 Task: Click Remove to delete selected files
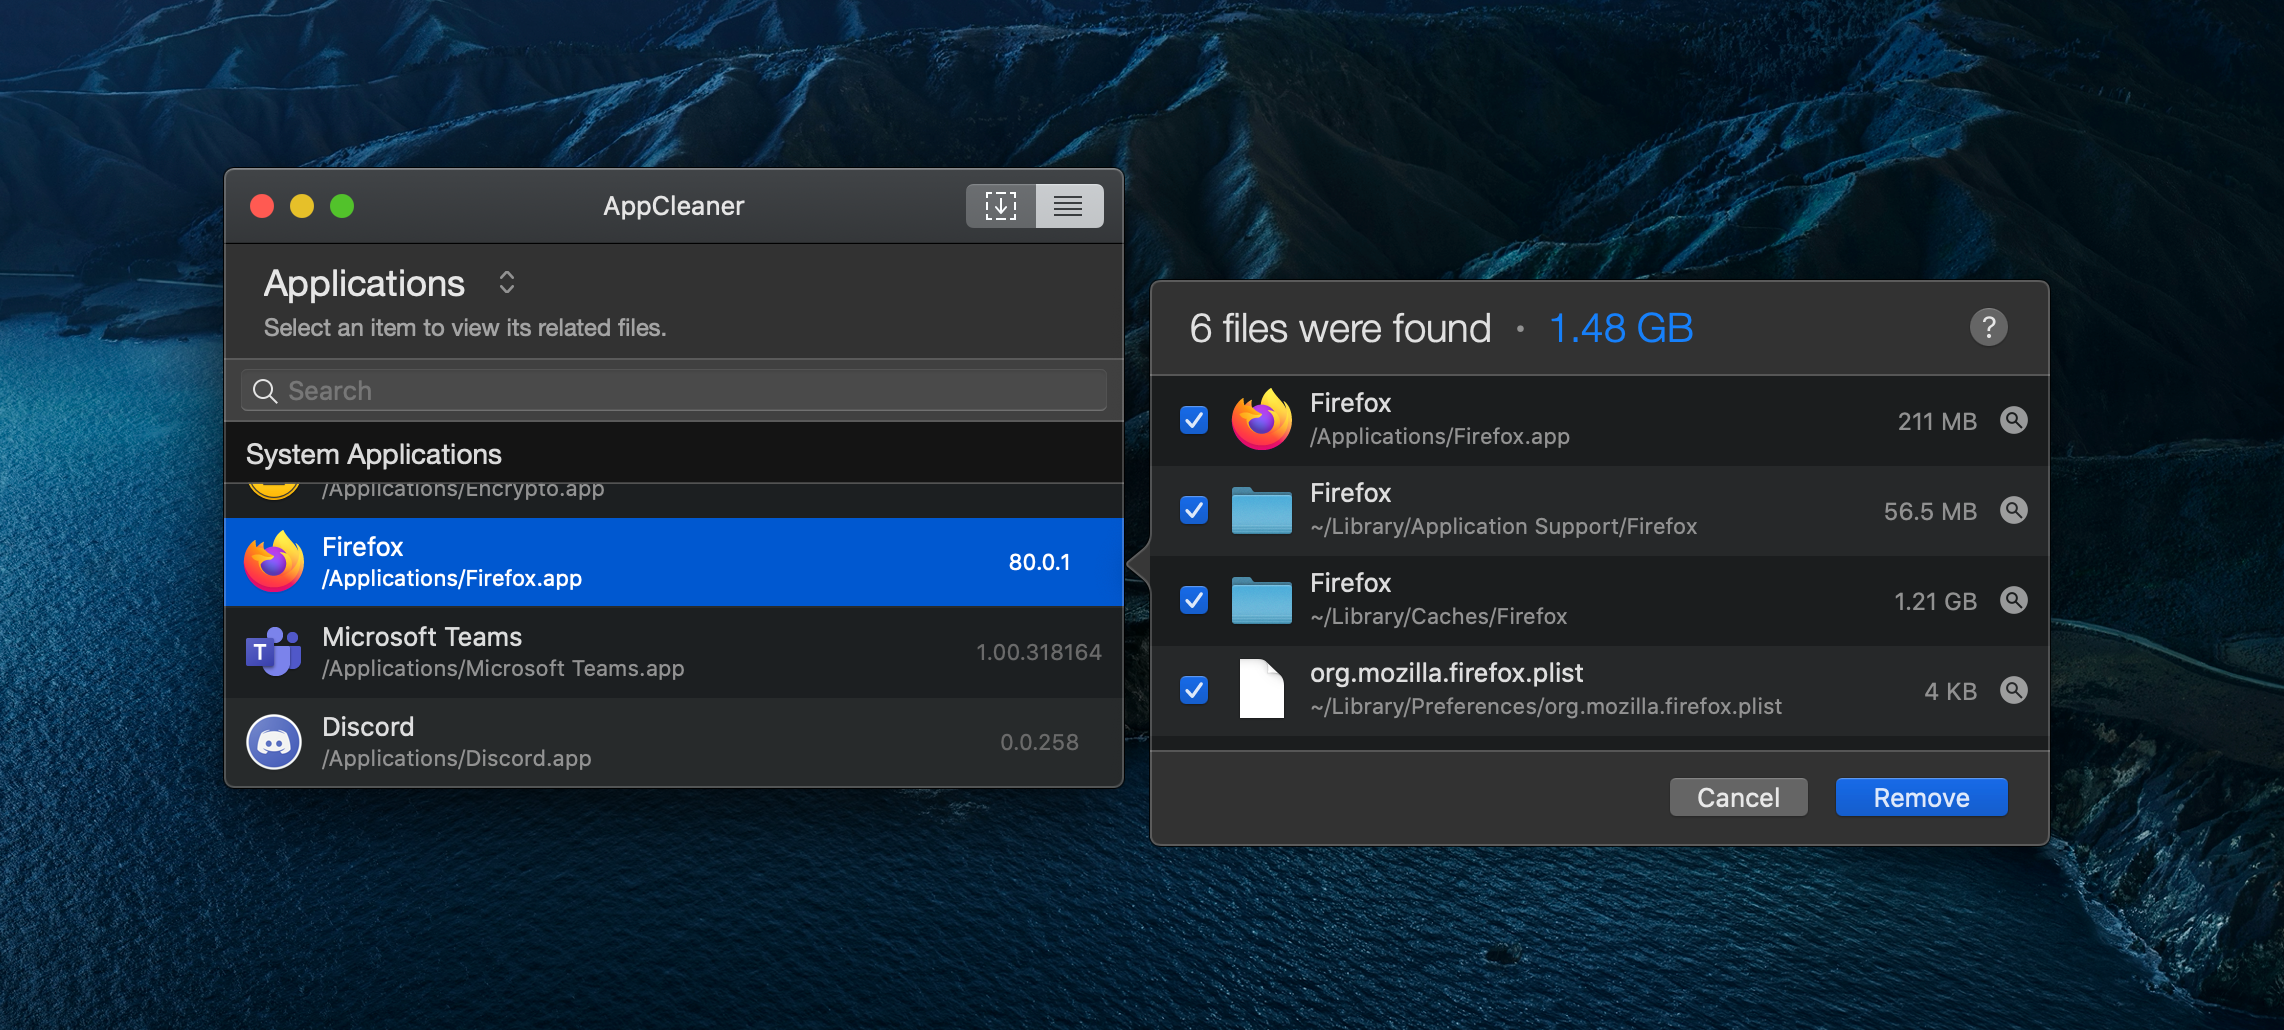[1921, 797]
